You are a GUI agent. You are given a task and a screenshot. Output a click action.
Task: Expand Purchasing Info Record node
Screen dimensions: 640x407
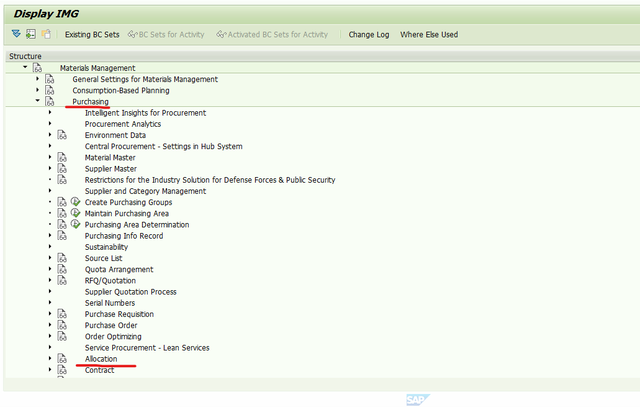pos(50,235)
